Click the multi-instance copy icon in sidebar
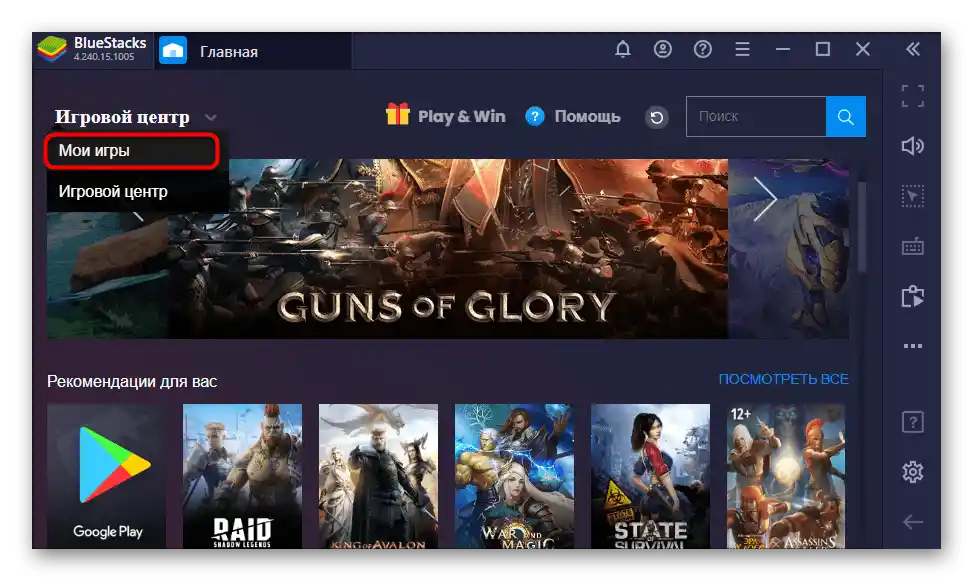The height and width of the screenshot is (581, 973). pos(913,296)
